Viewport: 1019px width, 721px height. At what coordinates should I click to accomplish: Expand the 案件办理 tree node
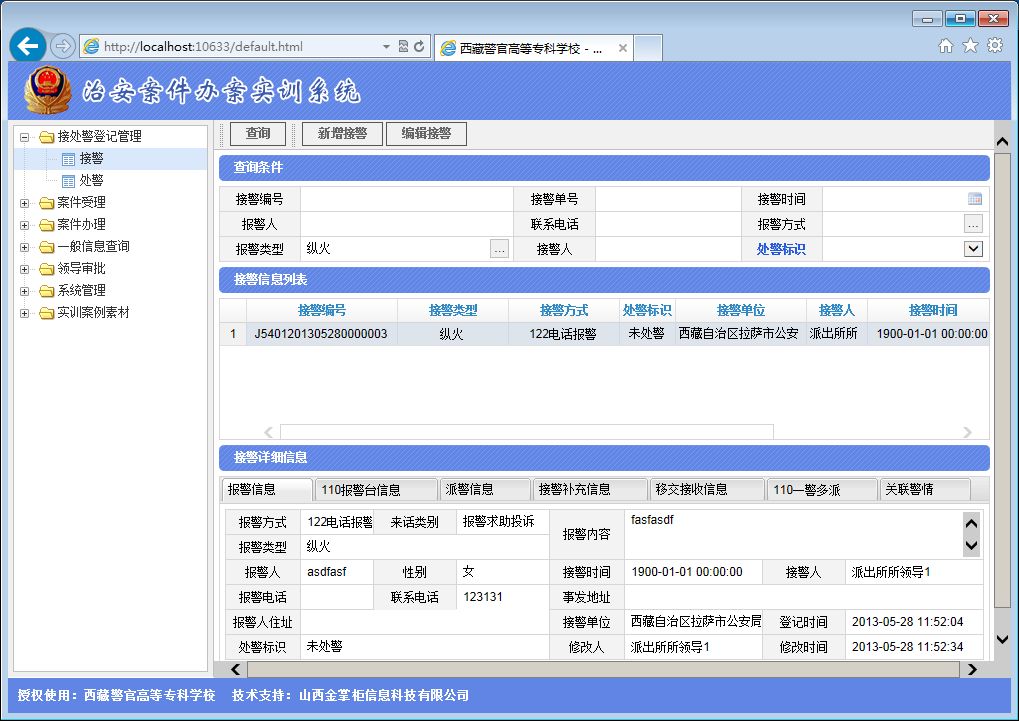coord(25,226)
